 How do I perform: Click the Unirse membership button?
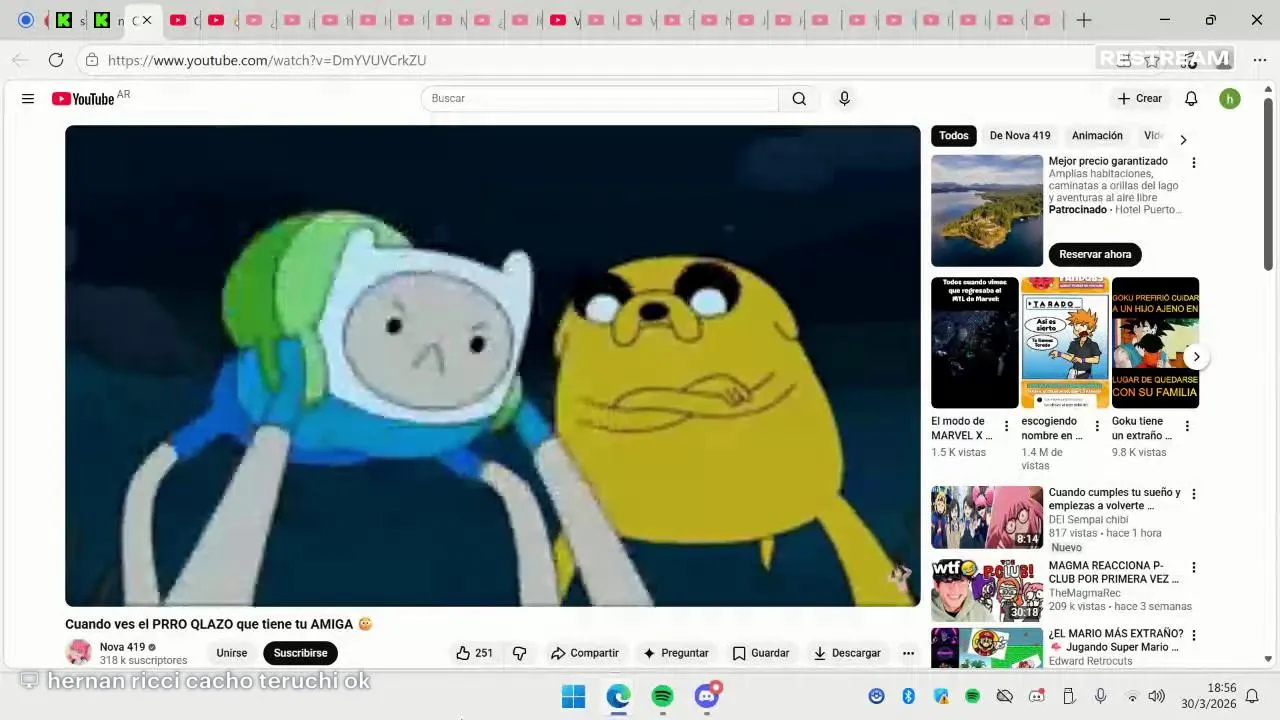231,653
